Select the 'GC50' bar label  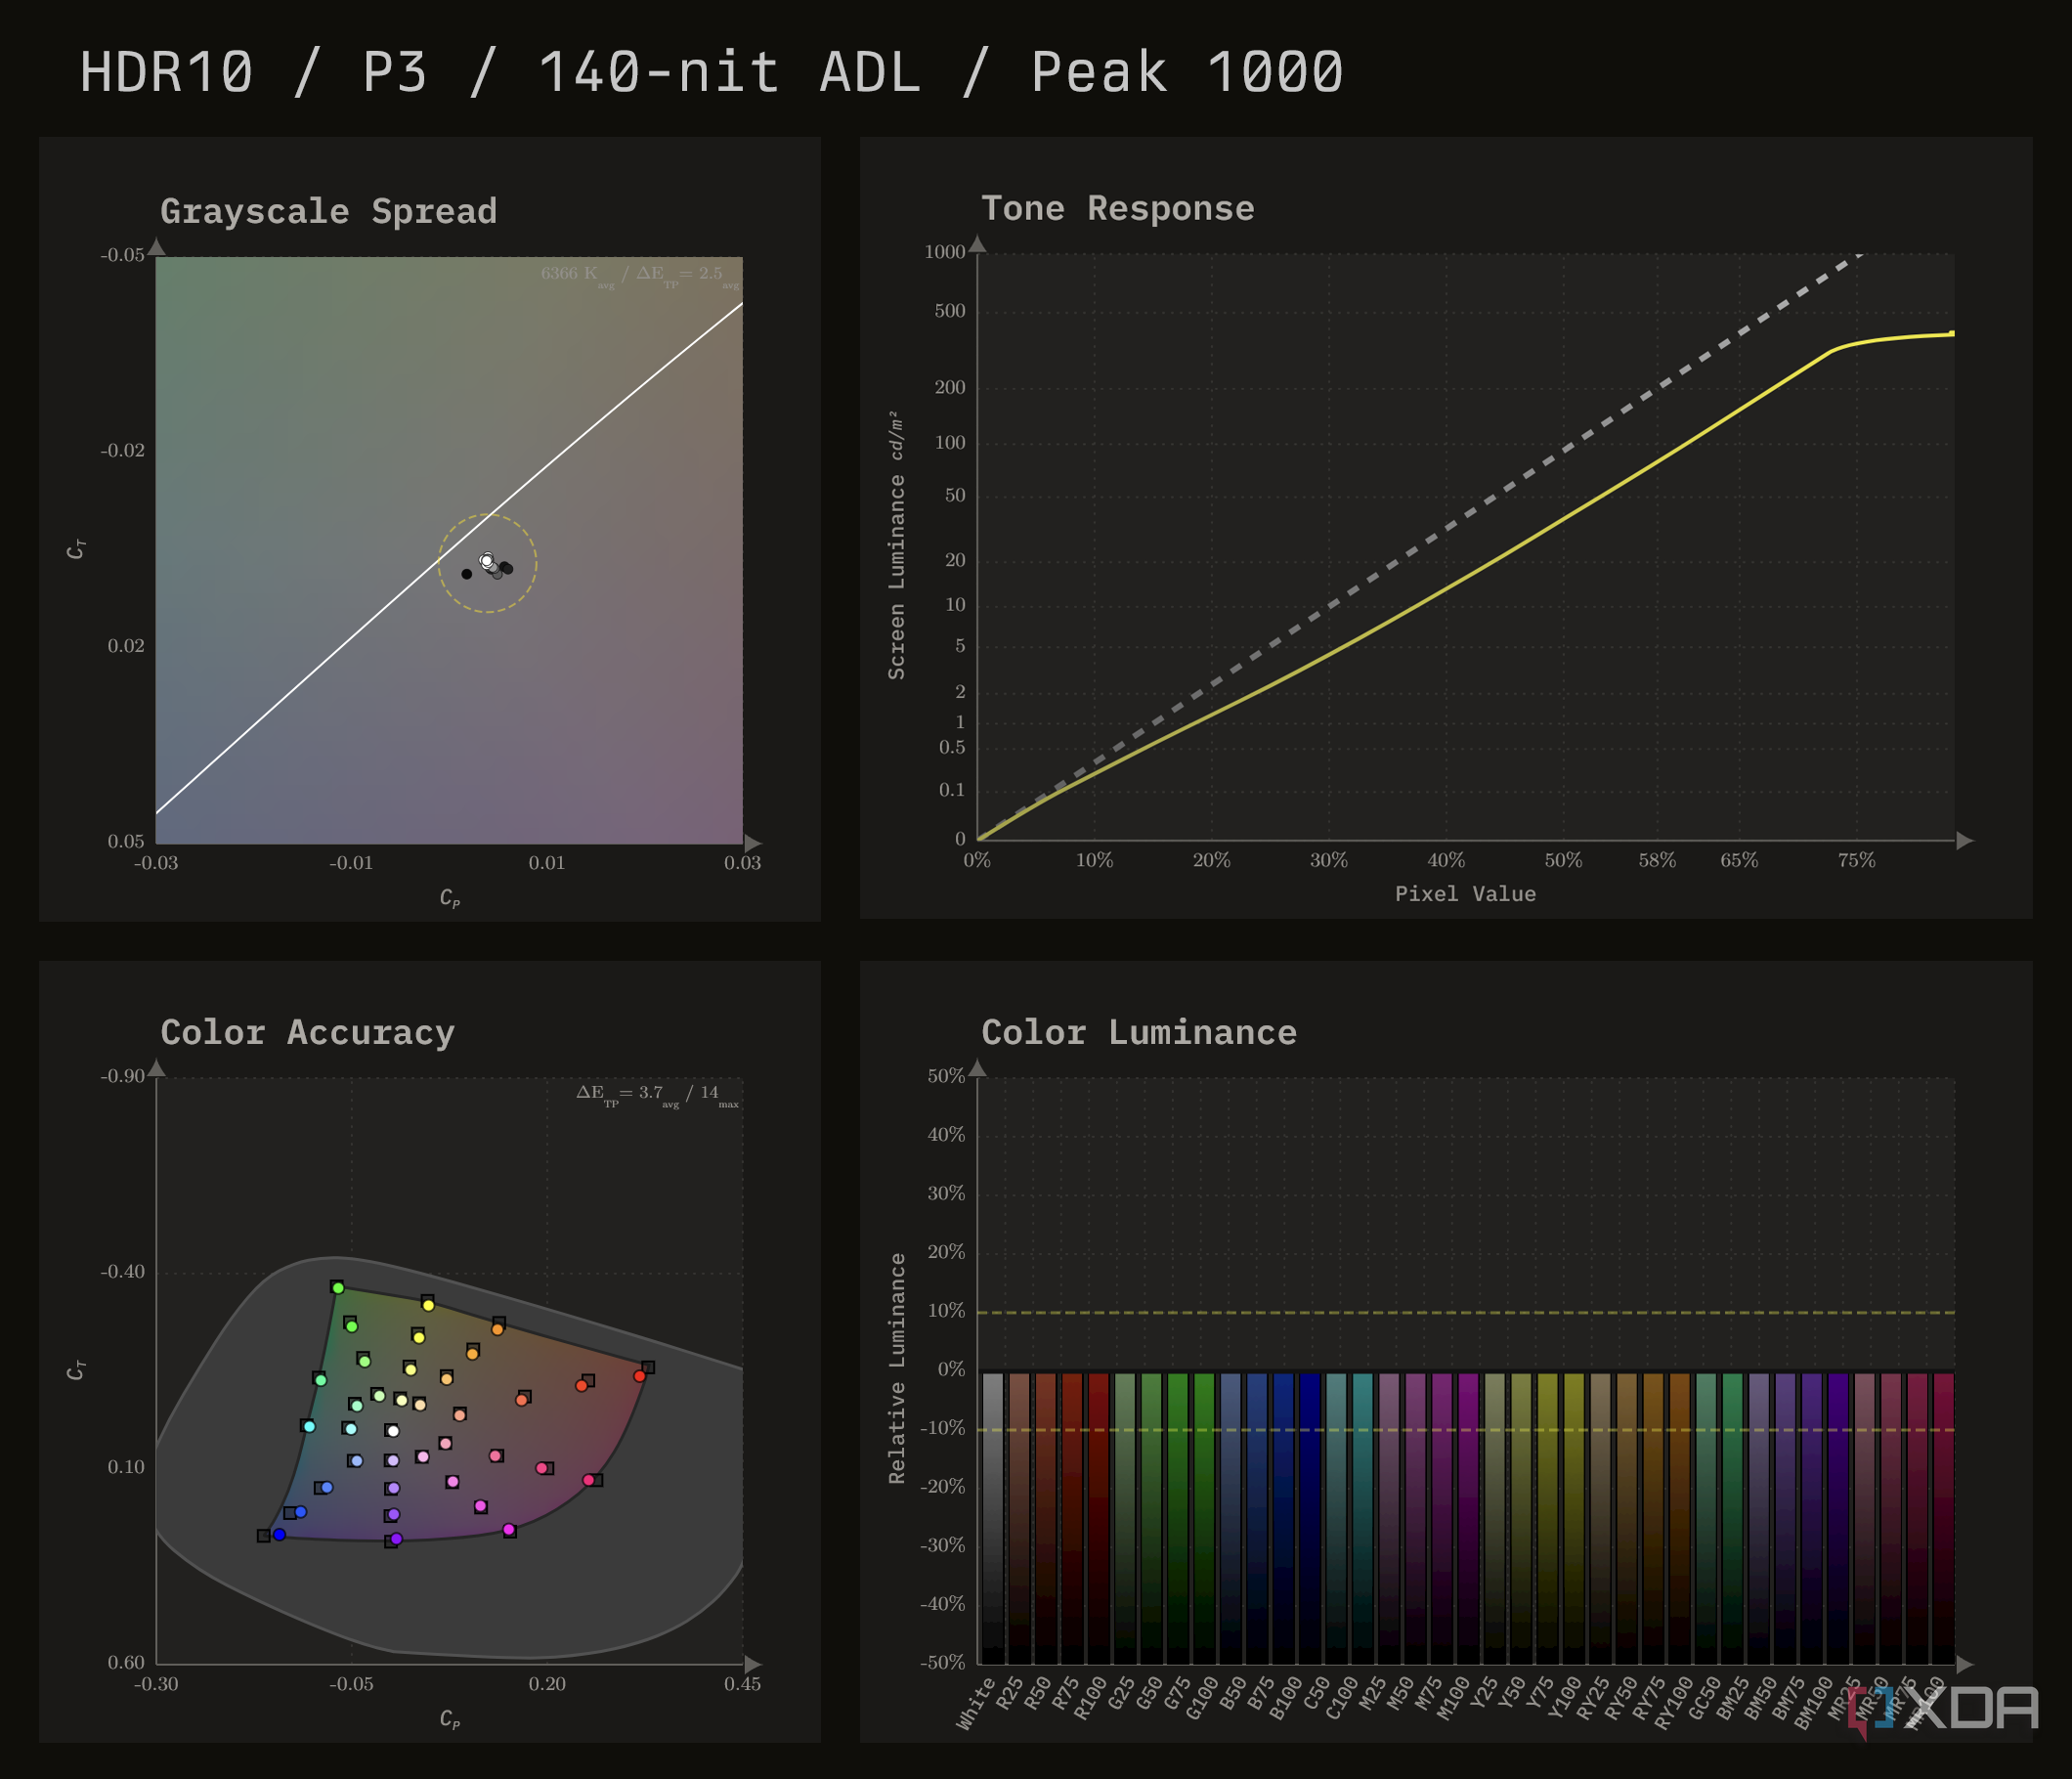[1703, 1699]
